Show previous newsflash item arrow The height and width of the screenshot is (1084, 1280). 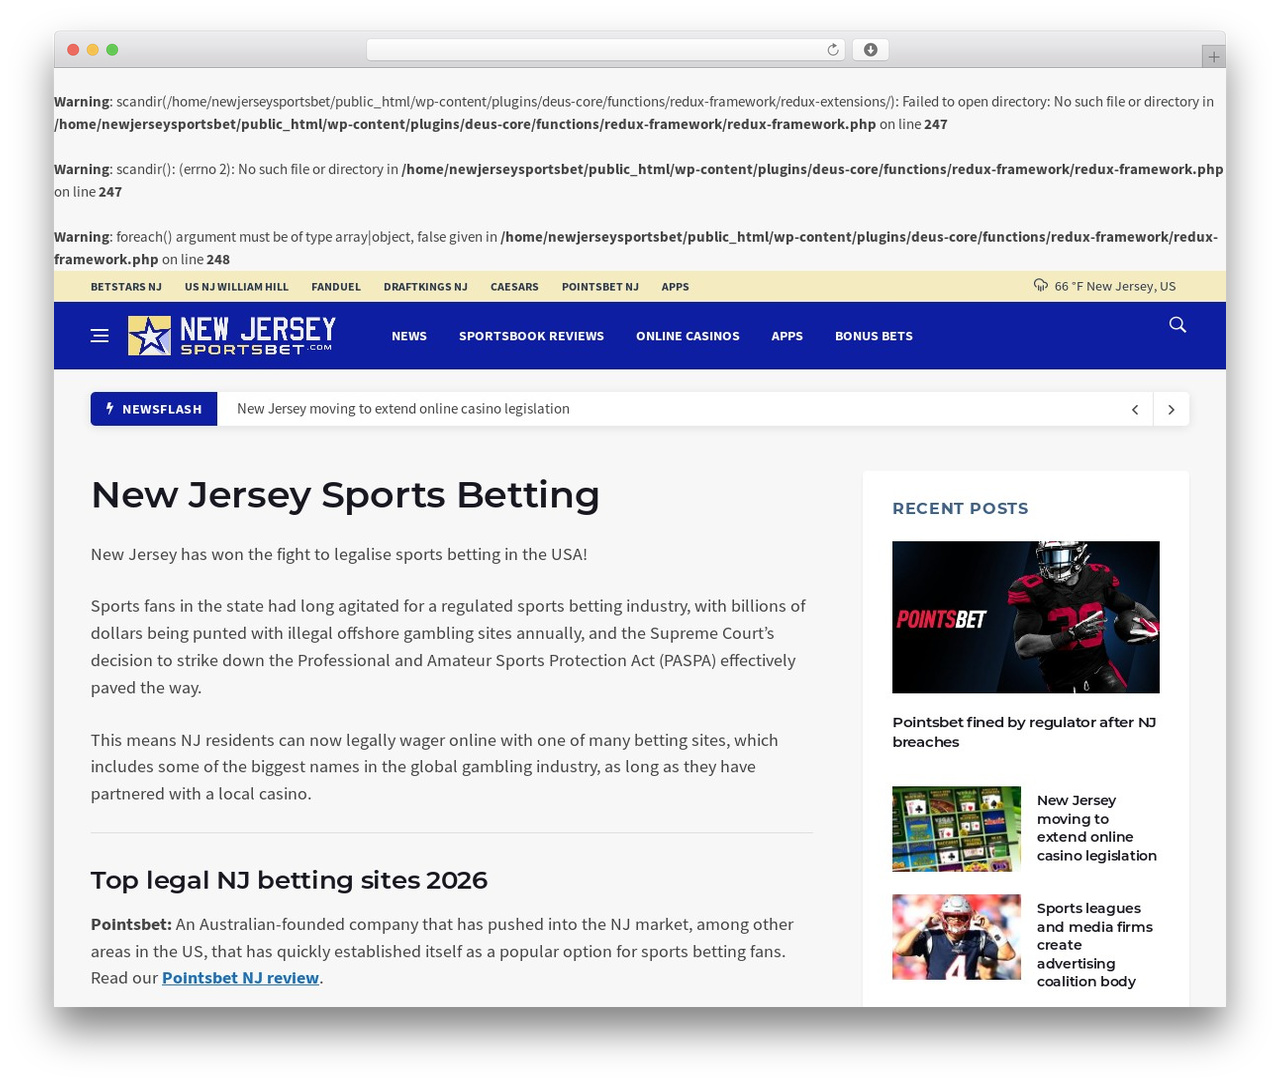click(1135, 409)
